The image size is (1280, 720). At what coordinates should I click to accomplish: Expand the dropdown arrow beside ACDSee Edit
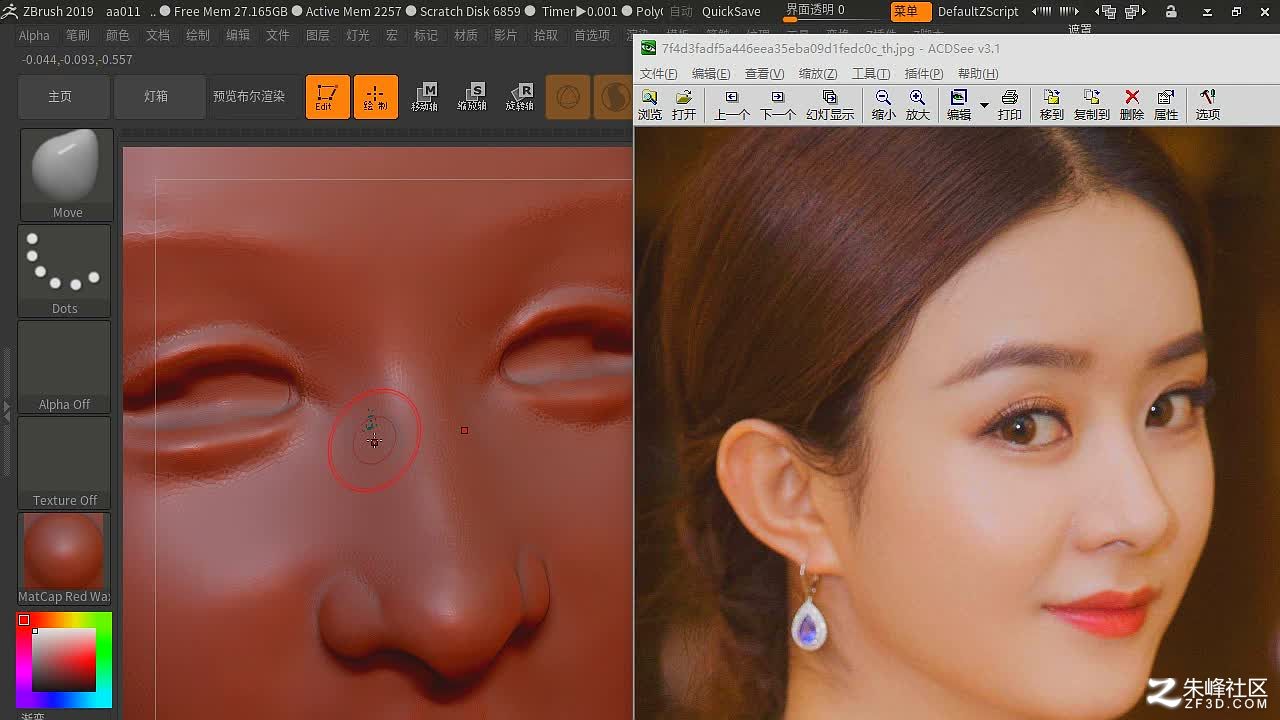(984, 105)
